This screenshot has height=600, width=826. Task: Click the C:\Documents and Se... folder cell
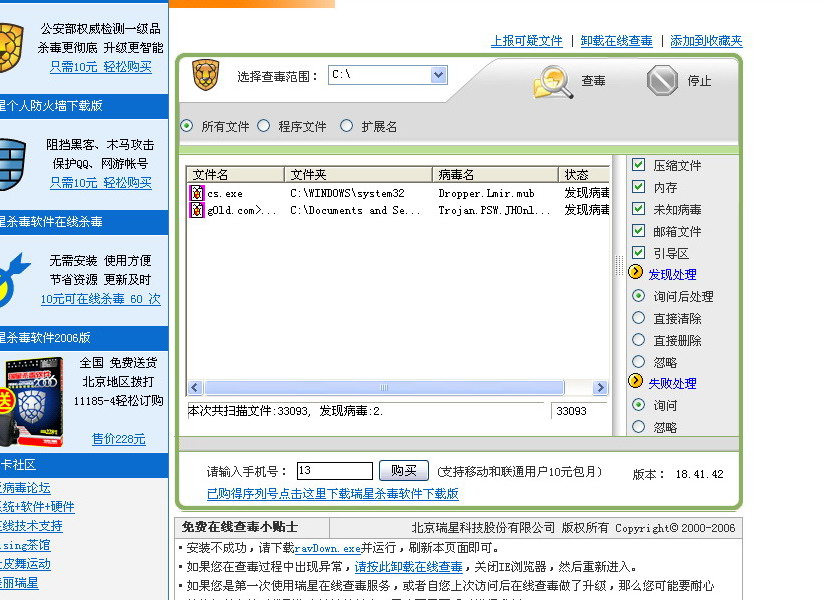click(x=356, y=210)
